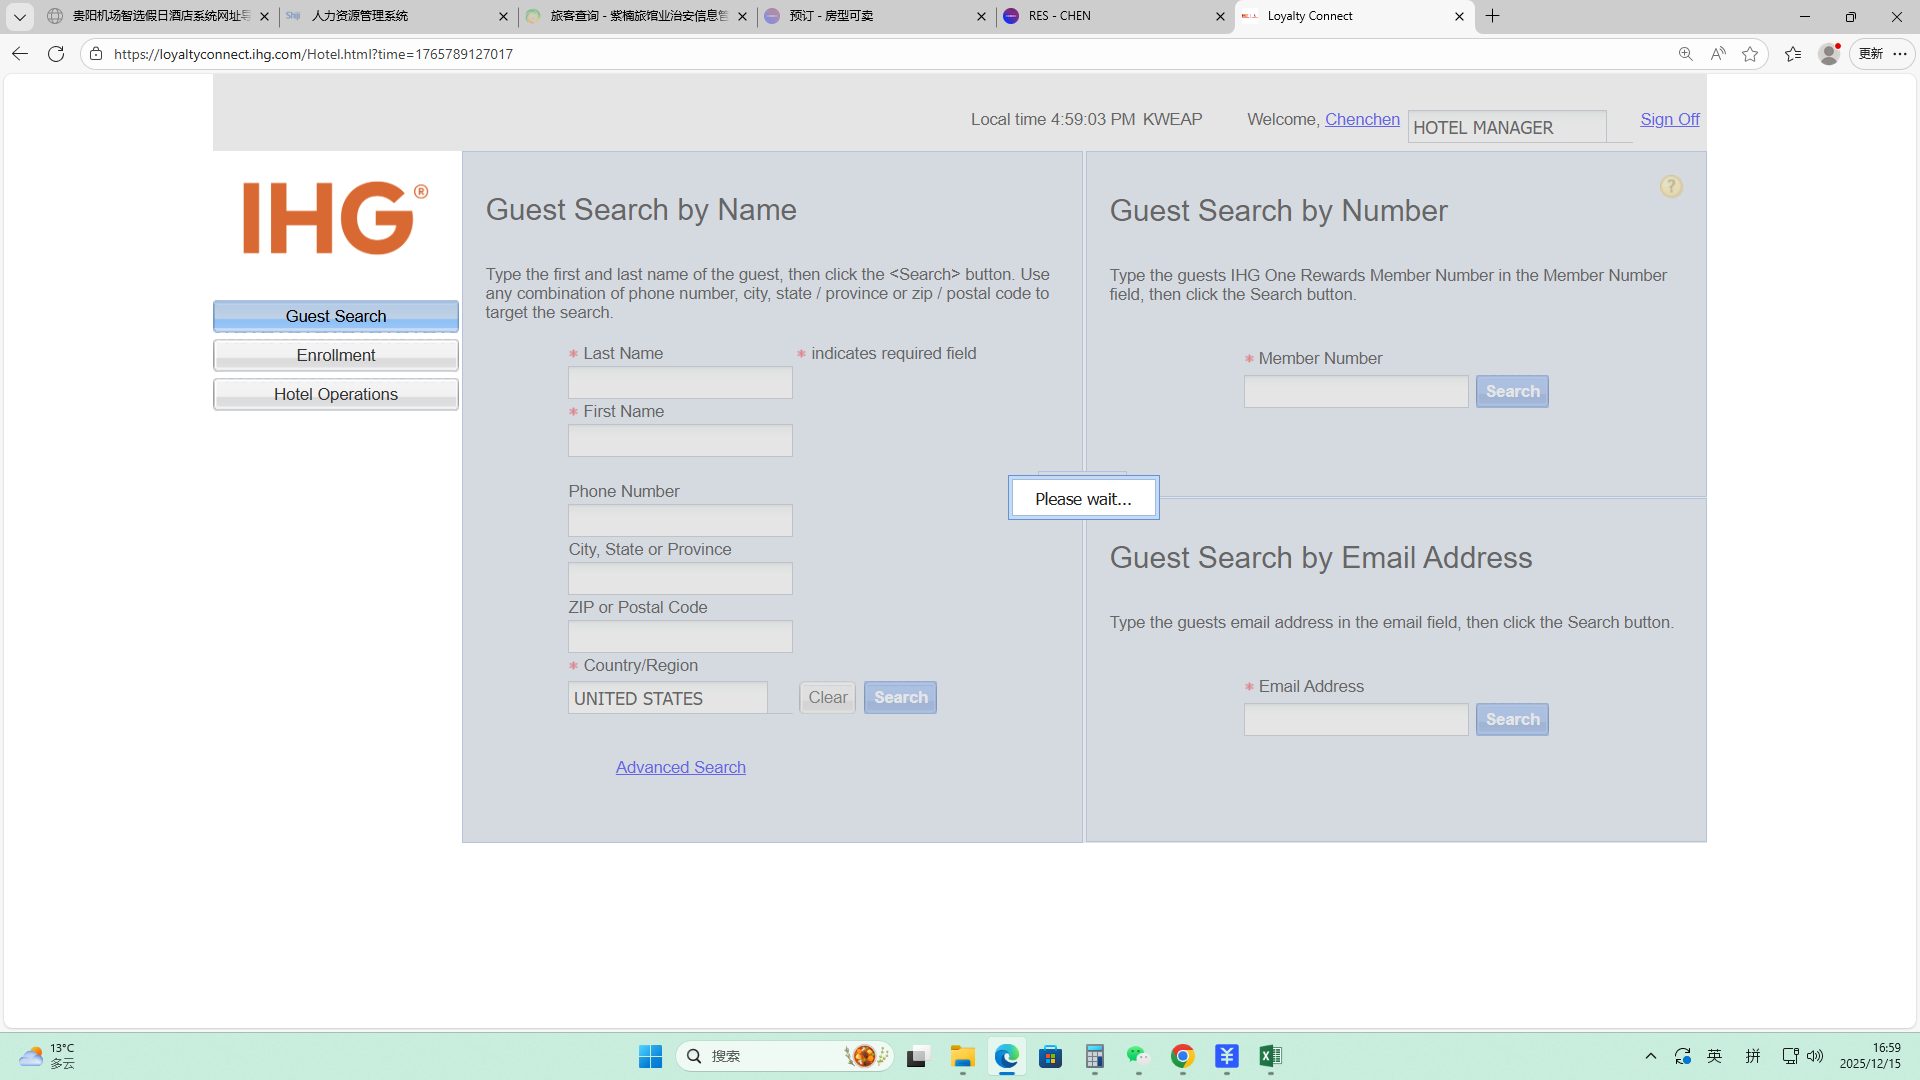Click the Advanced Search link
The image size is (1920, 1080).
point(680,767)
